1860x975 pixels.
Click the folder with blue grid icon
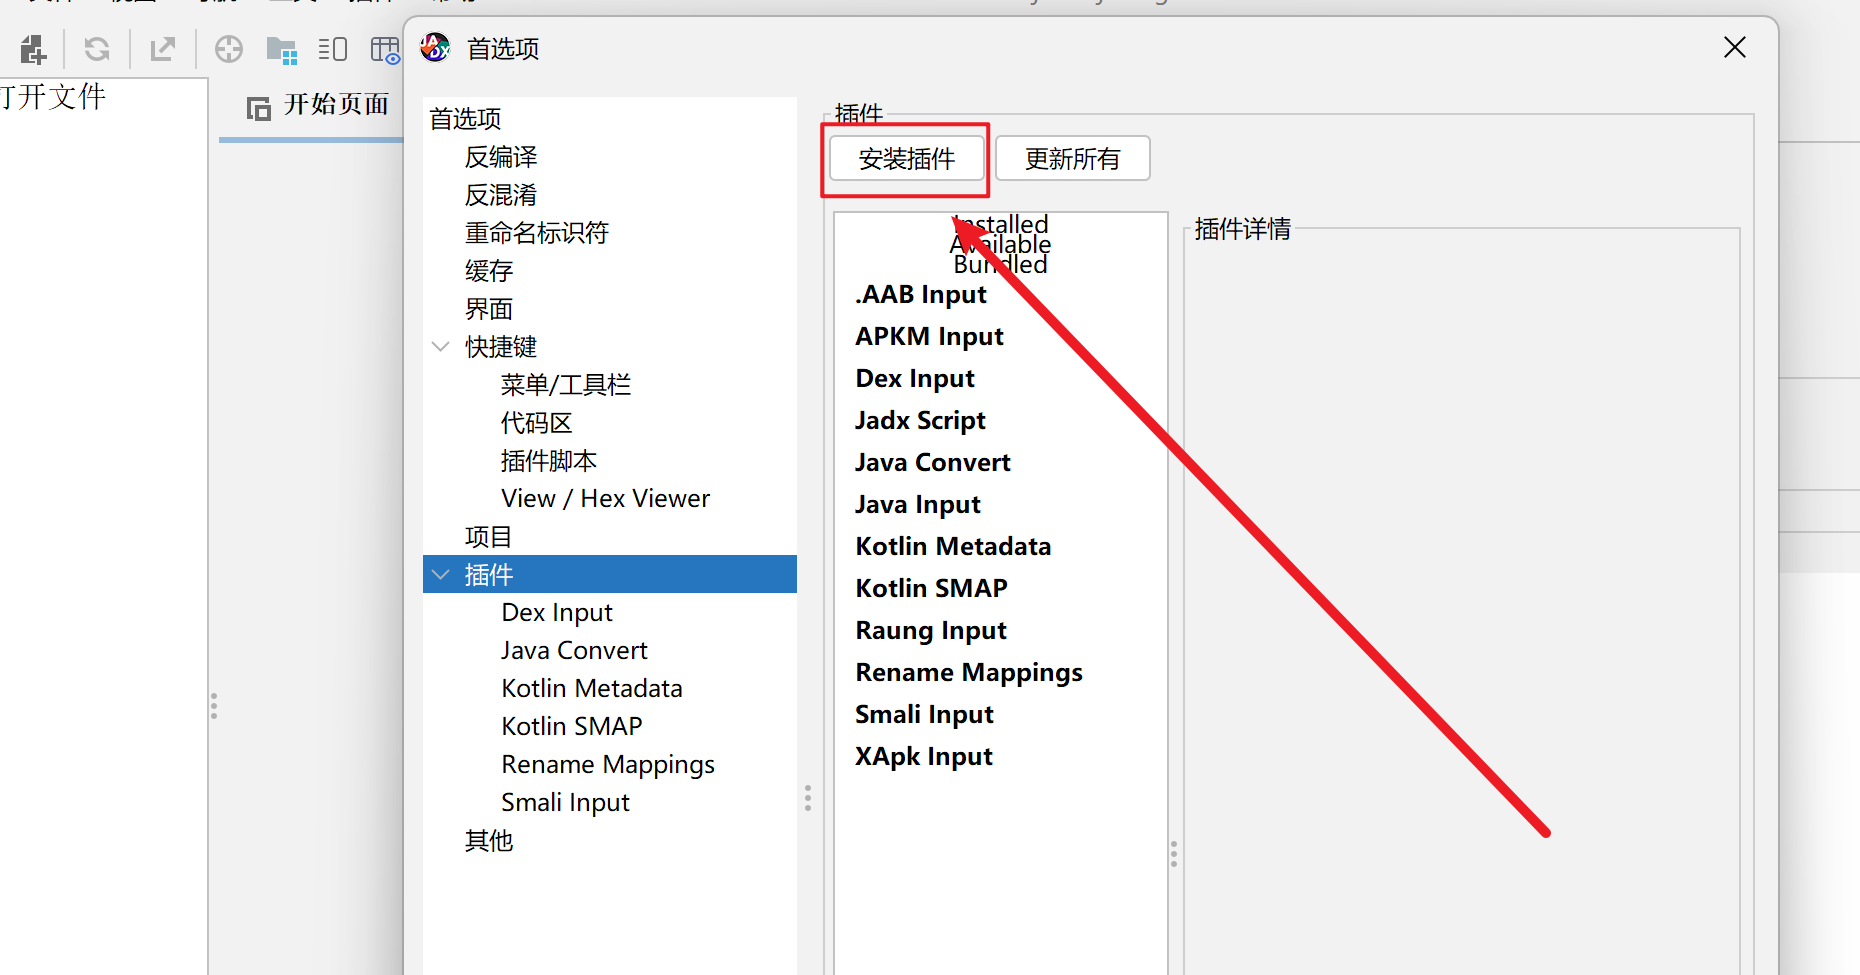pos(281,49)
